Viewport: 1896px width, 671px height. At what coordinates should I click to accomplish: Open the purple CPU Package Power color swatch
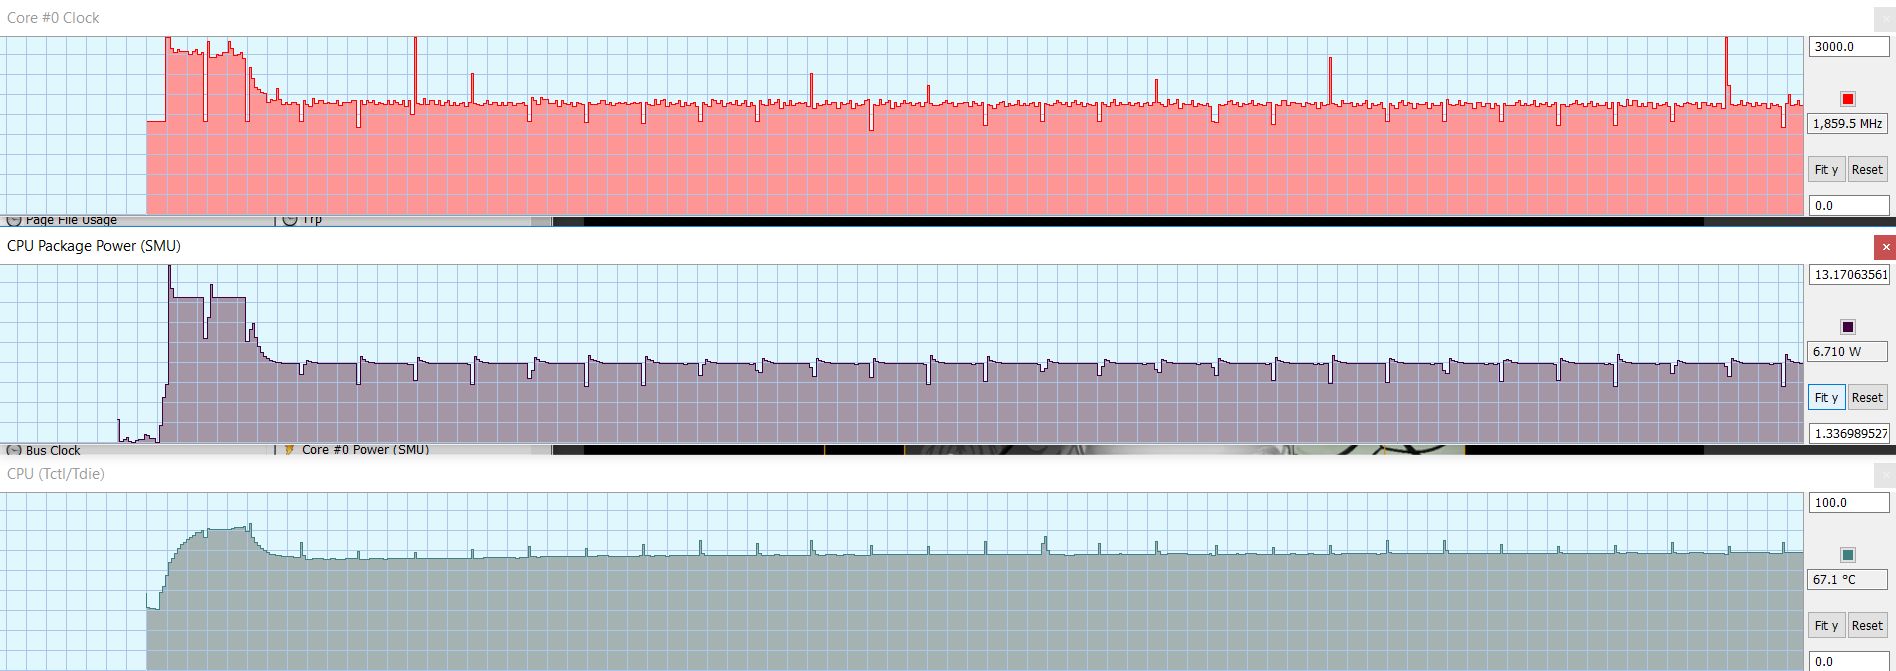point(1847,327)
